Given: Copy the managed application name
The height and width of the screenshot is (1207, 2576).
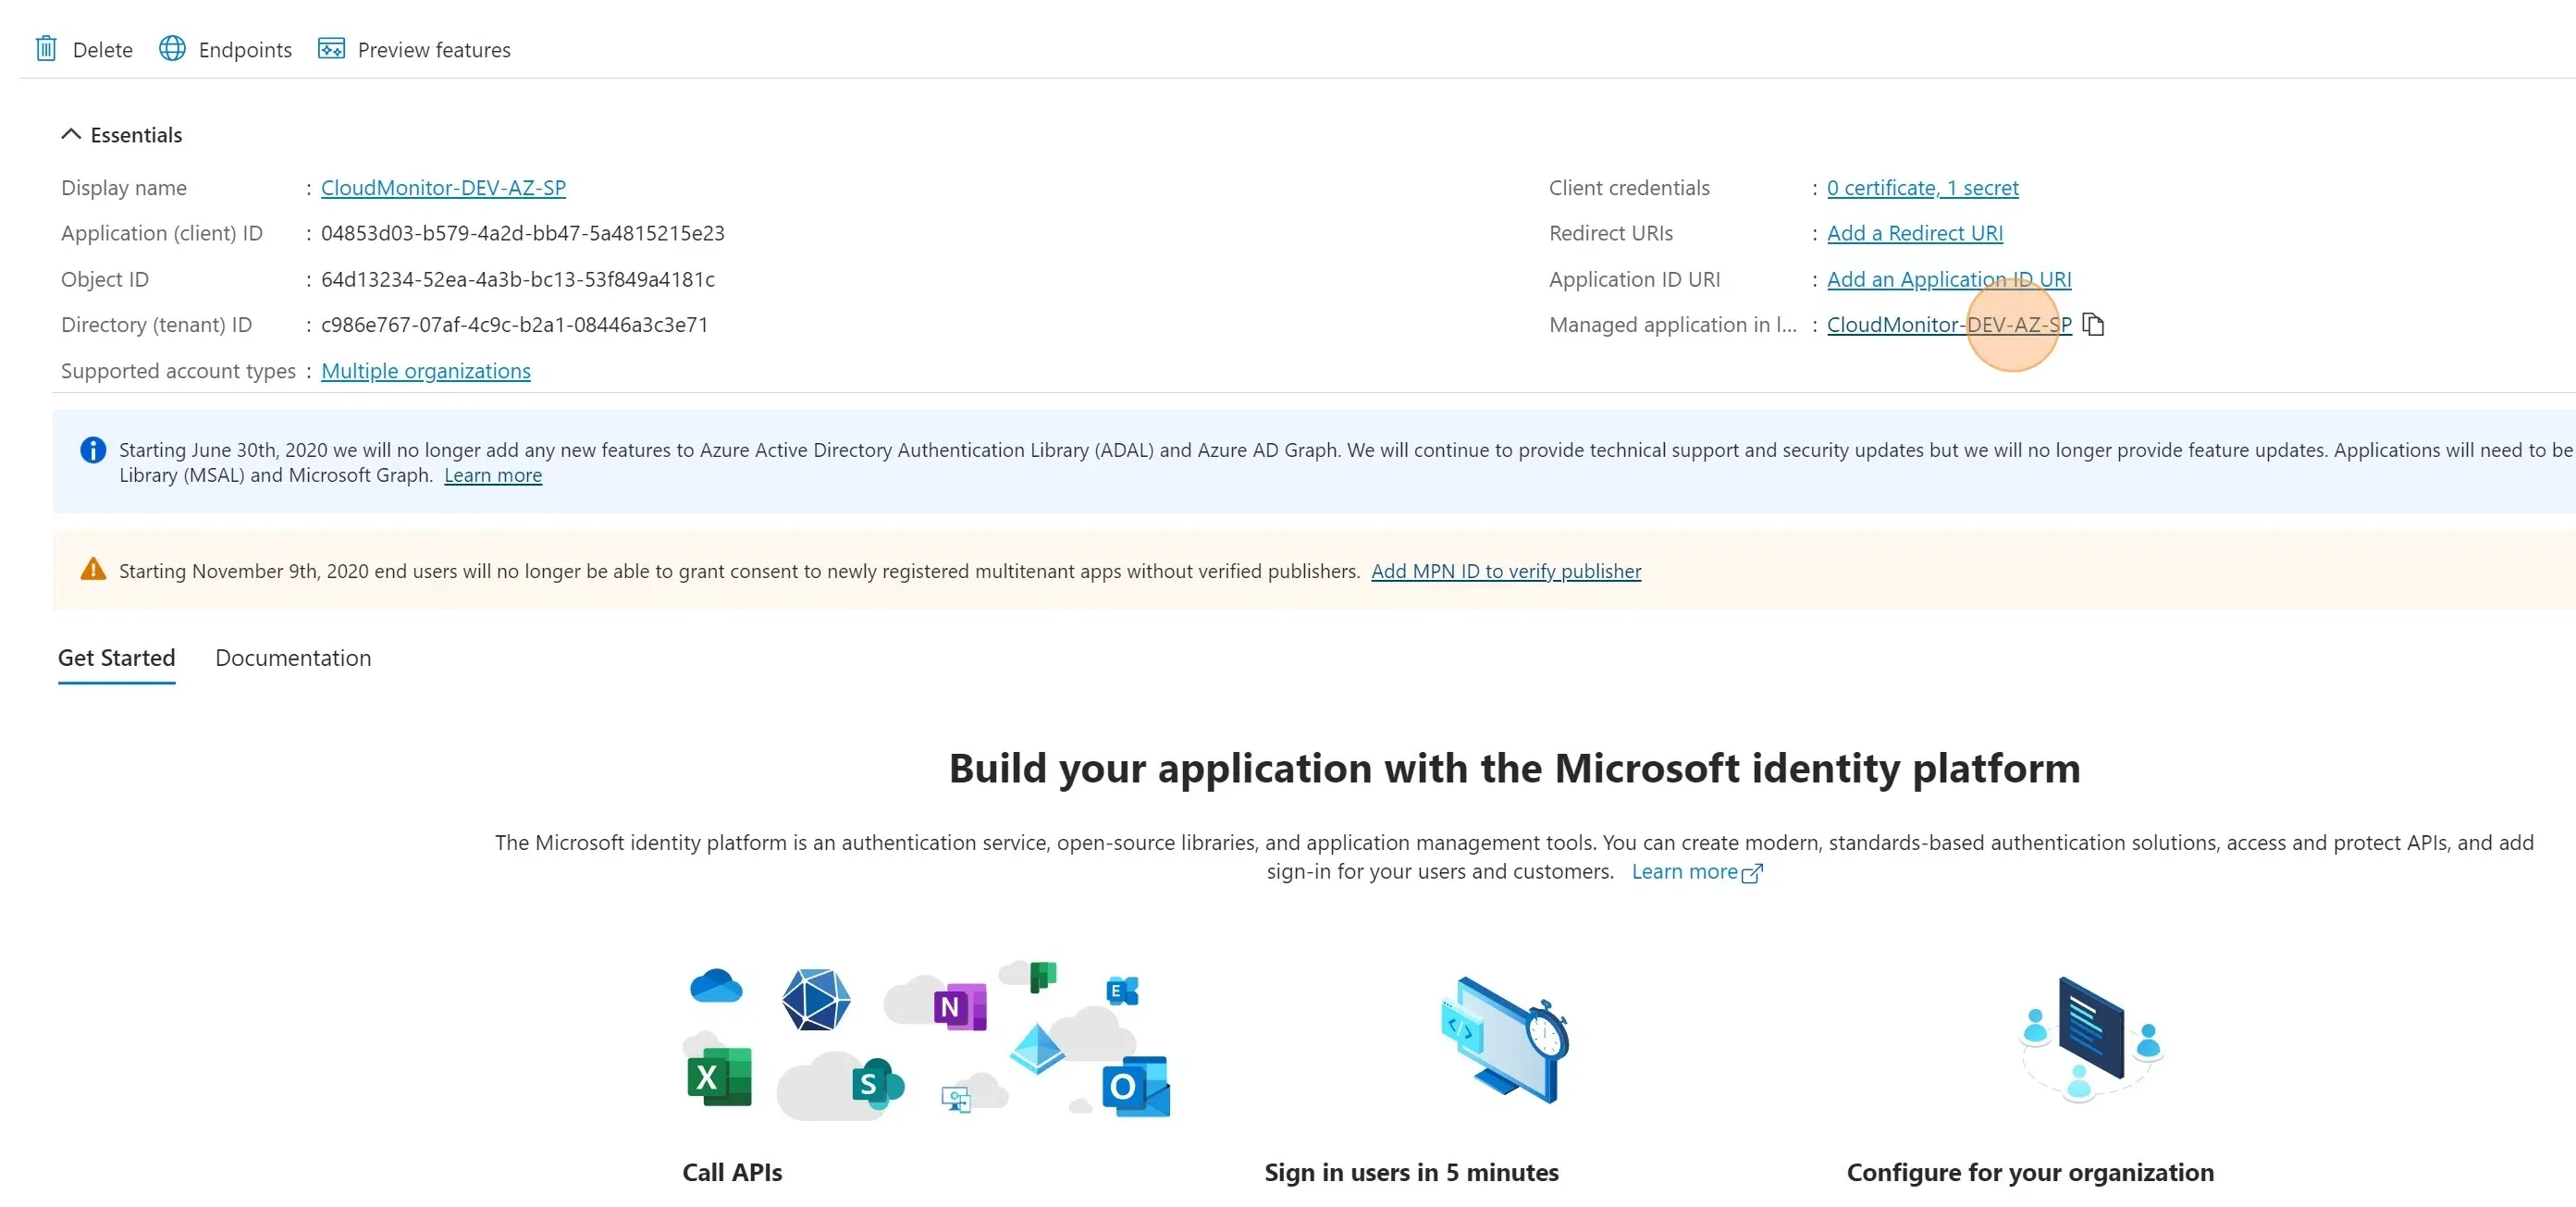Looking at the screenshot, I should pos(2093,324).
